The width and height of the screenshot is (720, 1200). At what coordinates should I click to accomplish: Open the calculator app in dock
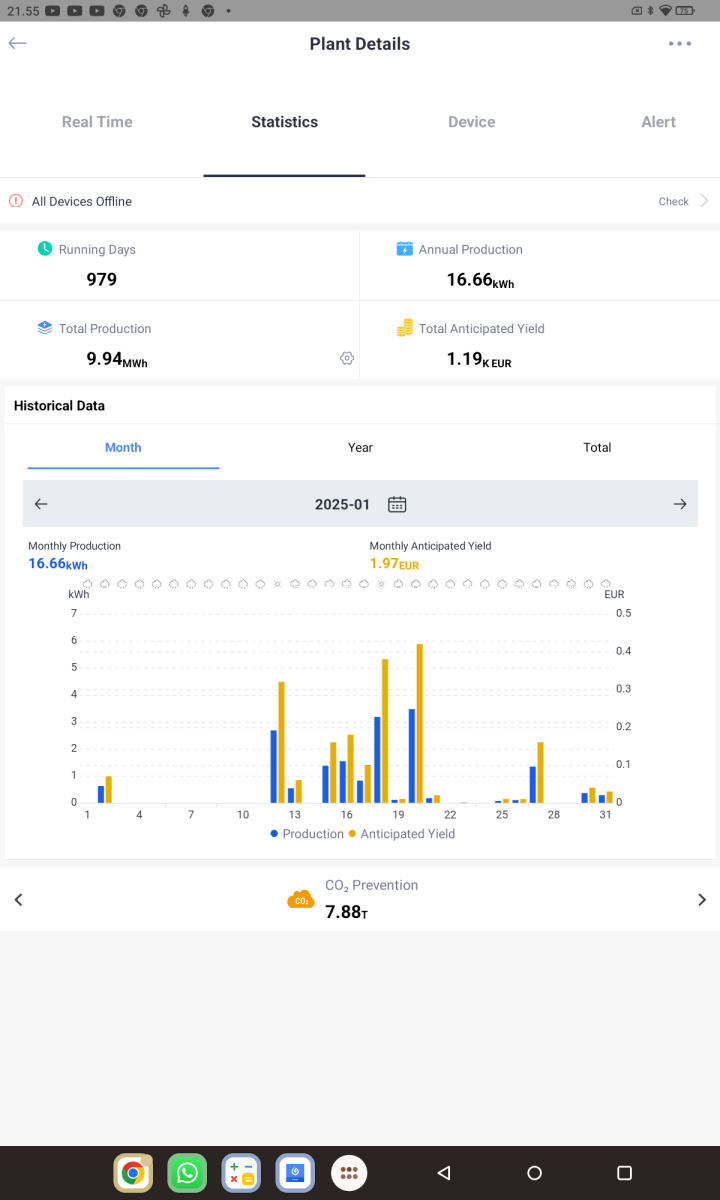[241, 1173]
